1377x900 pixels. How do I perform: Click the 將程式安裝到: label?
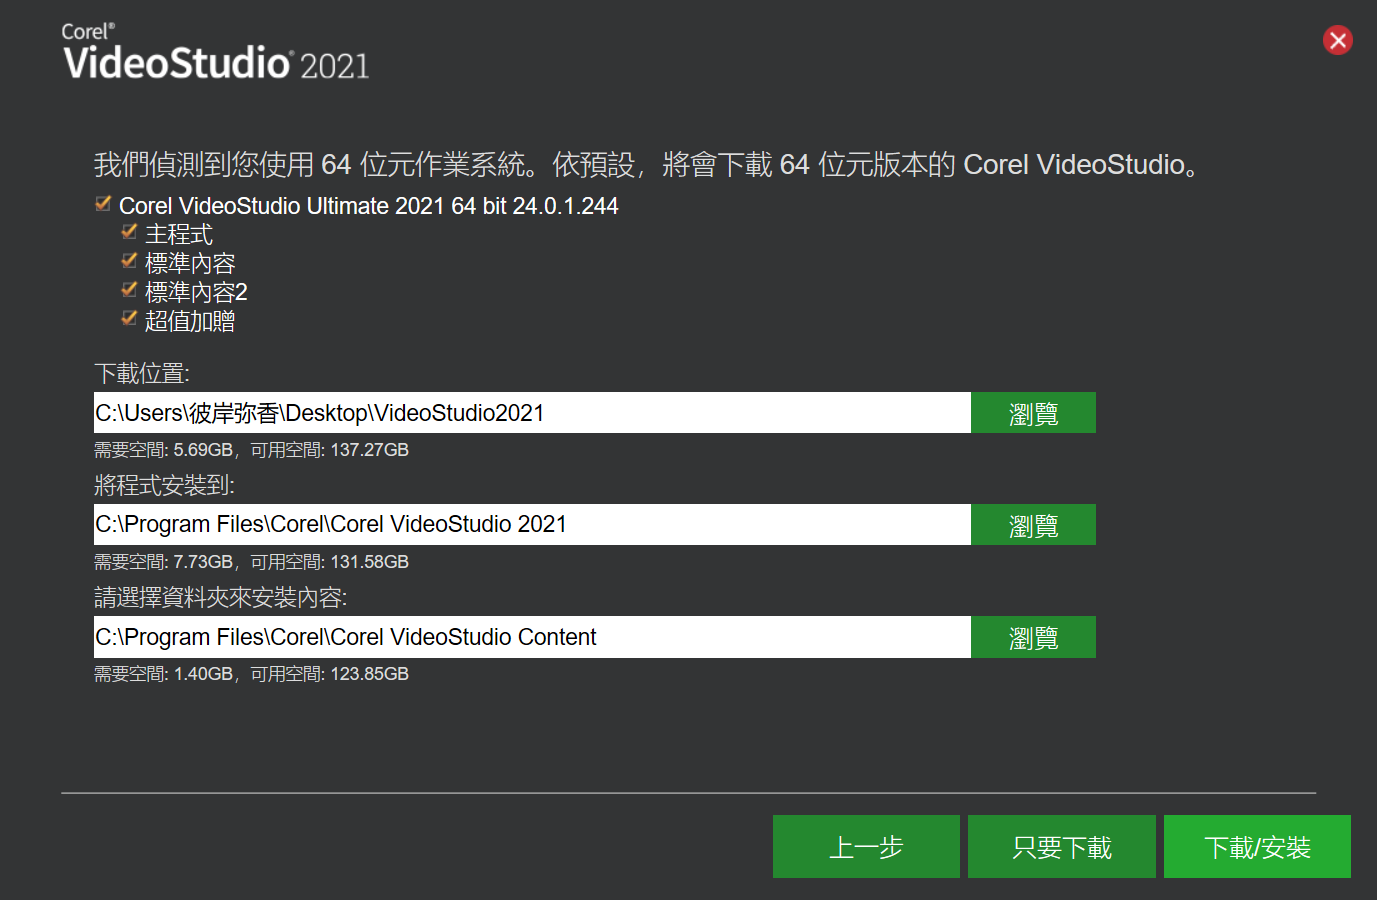click(164, 486)
